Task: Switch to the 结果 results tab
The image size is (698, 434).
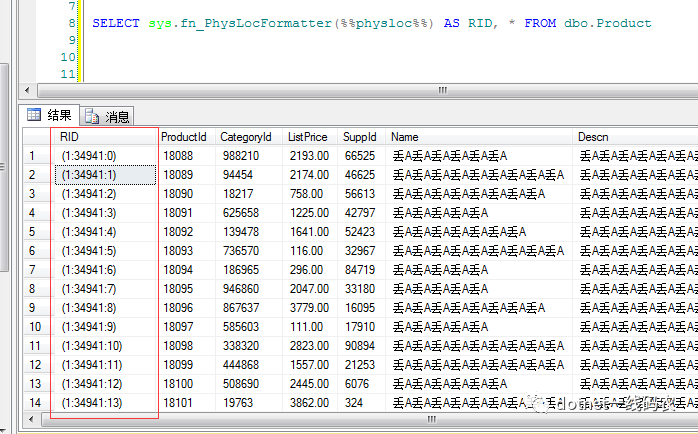Action: [x=49, y=115]
